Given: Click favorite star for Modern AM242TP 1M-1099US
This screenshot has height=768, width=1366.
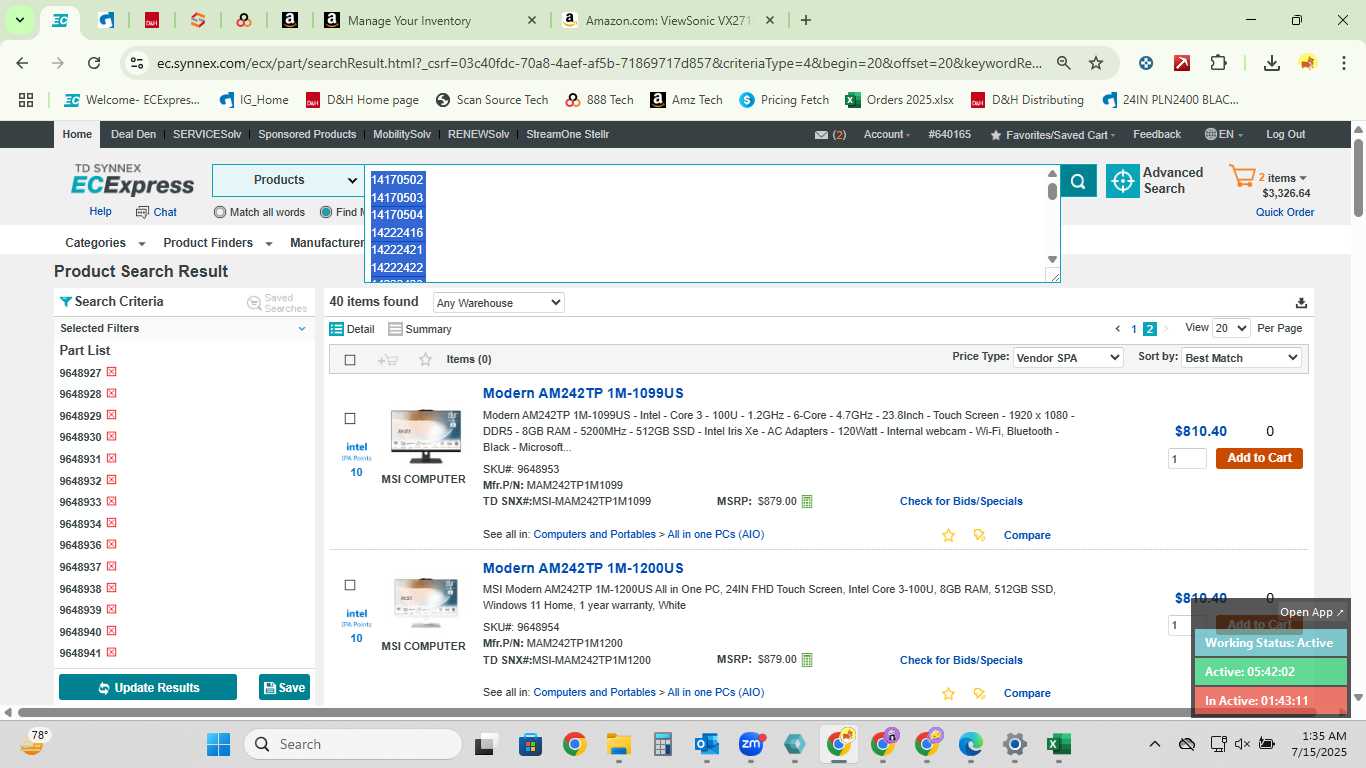Looking at the screenshot, I should click(948, 535).
